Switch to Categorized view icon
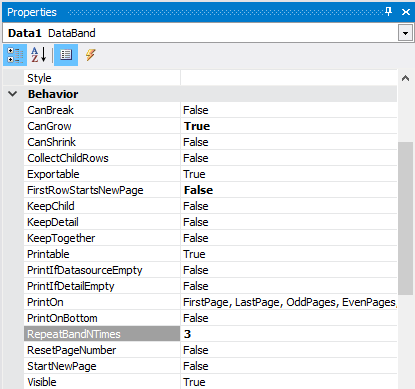 [15, 55]
